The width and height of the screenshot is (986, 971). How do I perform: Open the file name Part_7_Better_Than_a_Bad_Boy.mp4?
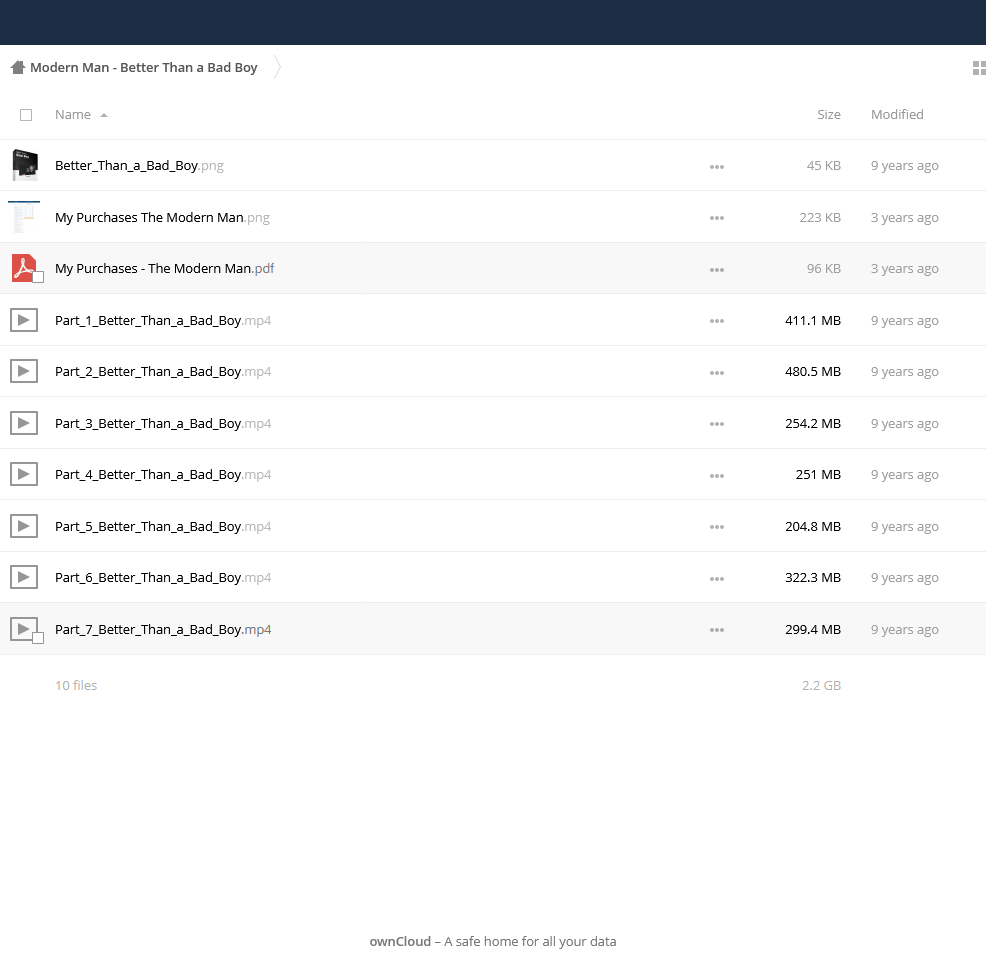tap(163, 630)
